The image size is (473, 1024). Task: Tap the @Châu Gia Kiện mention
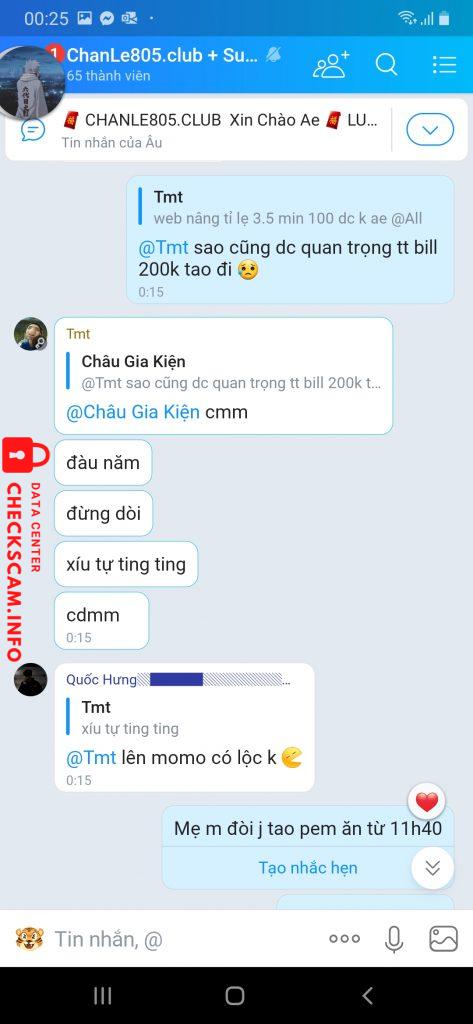point(133,413)
